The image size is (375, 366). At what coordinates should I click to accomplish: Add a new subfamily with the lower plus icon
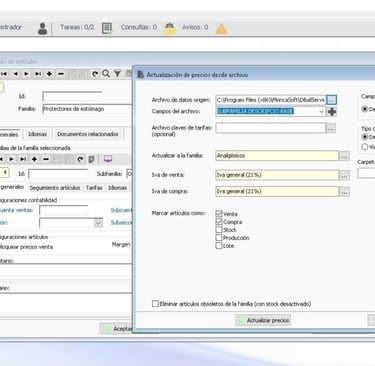pos(34,159)
